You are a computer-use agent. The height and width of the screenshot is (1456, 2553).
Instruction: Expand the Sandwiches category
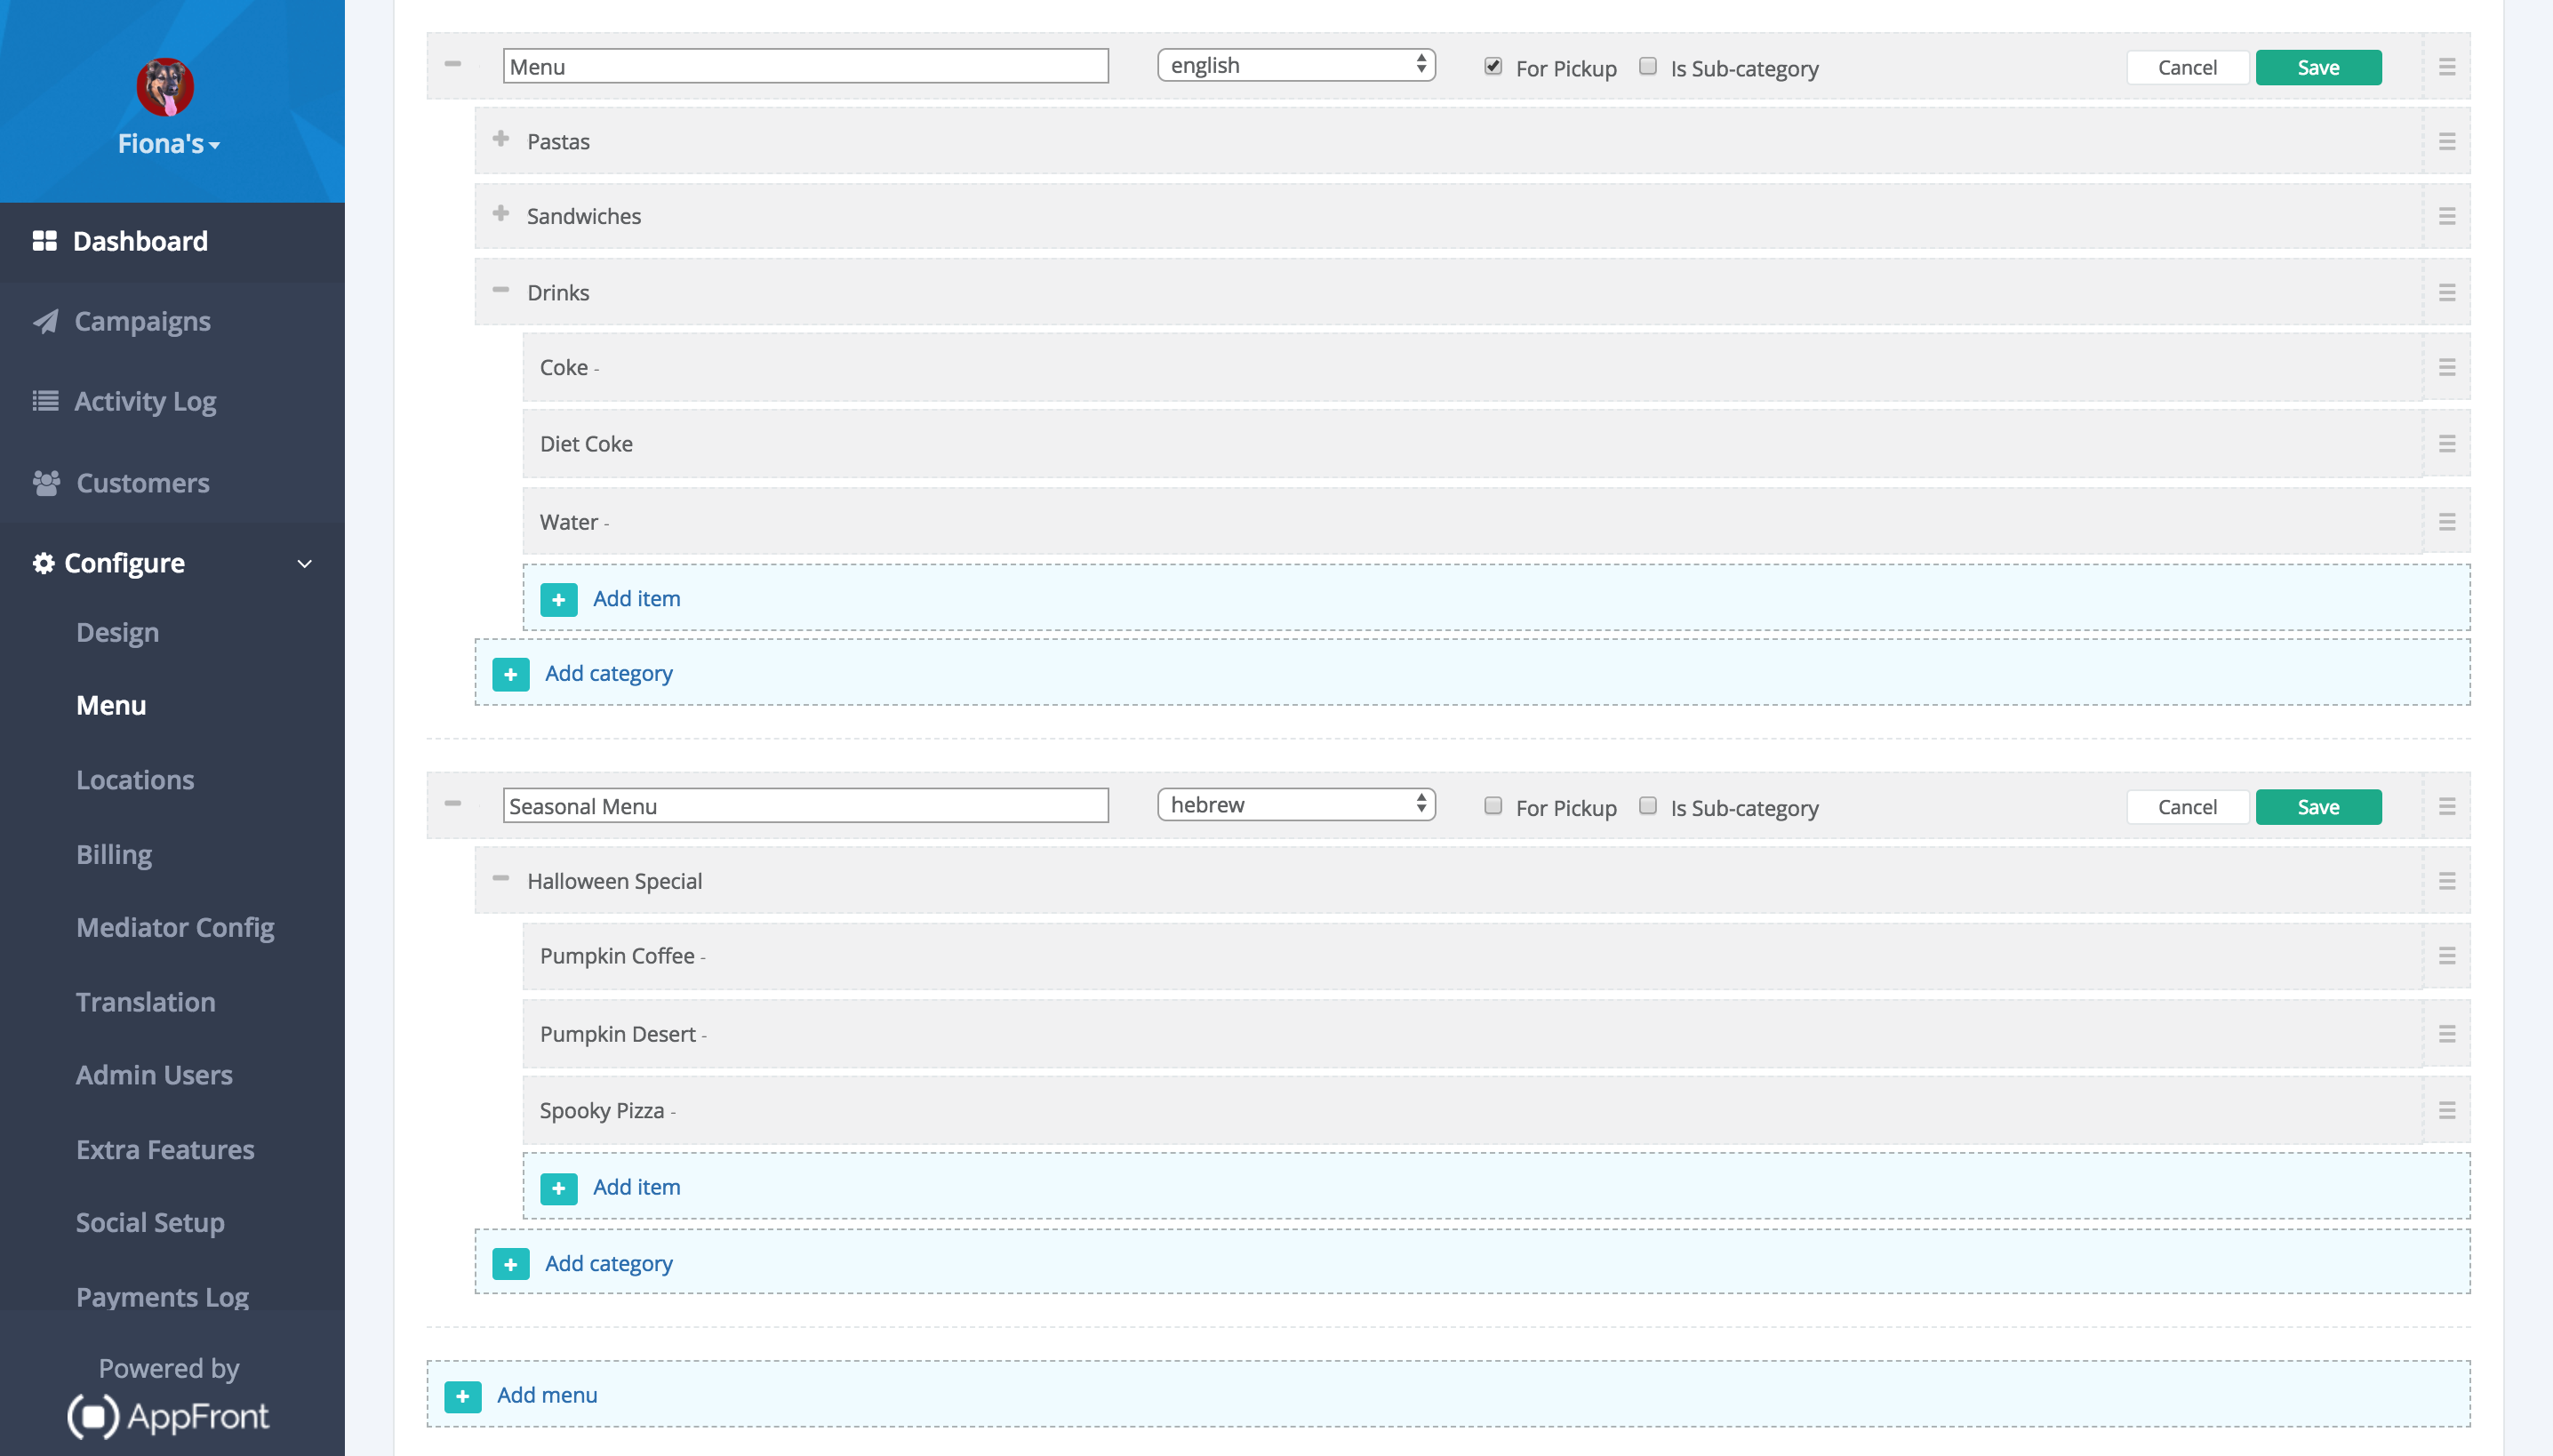click(x=501, y=214)
